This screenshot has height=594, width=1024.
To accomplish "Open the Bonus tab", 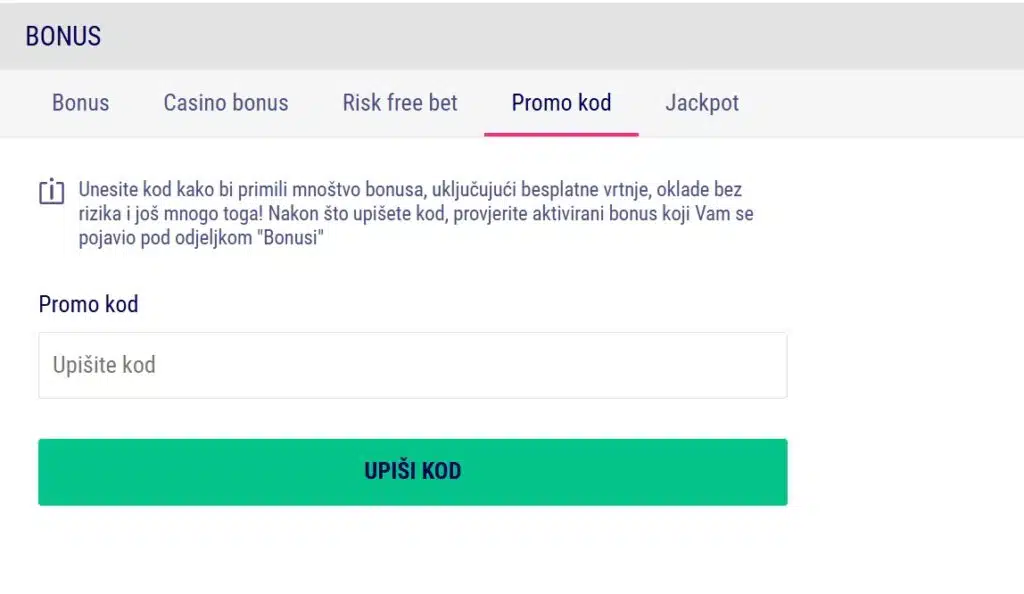I will point(80,103).
